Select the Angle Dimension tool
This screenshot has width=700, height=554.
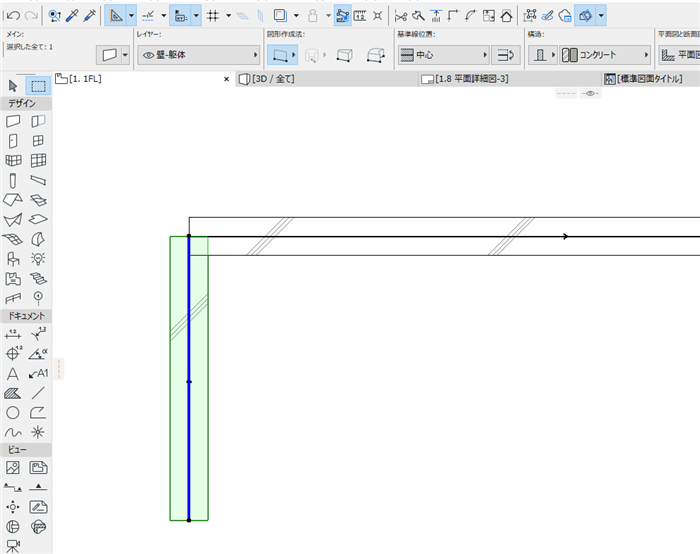coord(38,354)
